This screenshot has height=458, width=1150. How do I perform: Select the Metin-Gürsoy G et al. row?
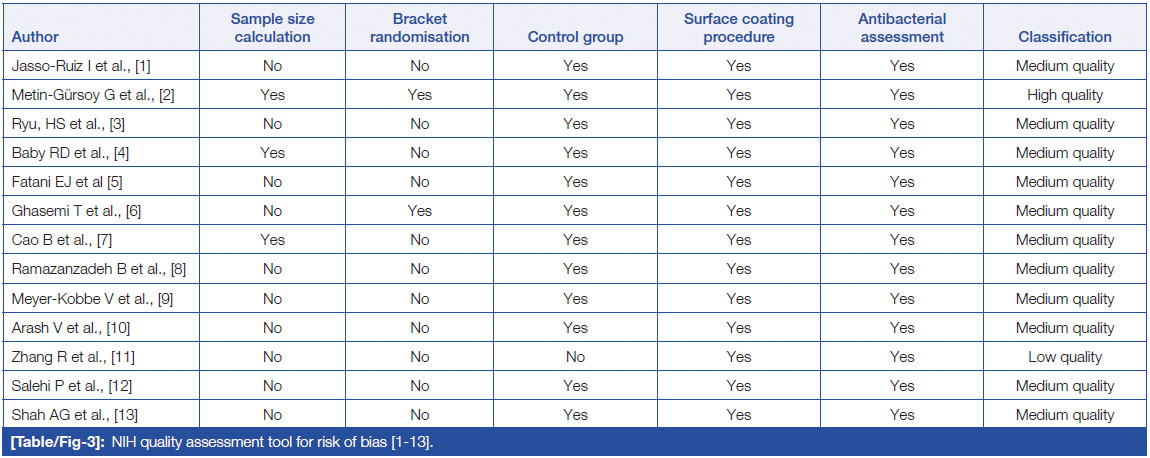87,95
